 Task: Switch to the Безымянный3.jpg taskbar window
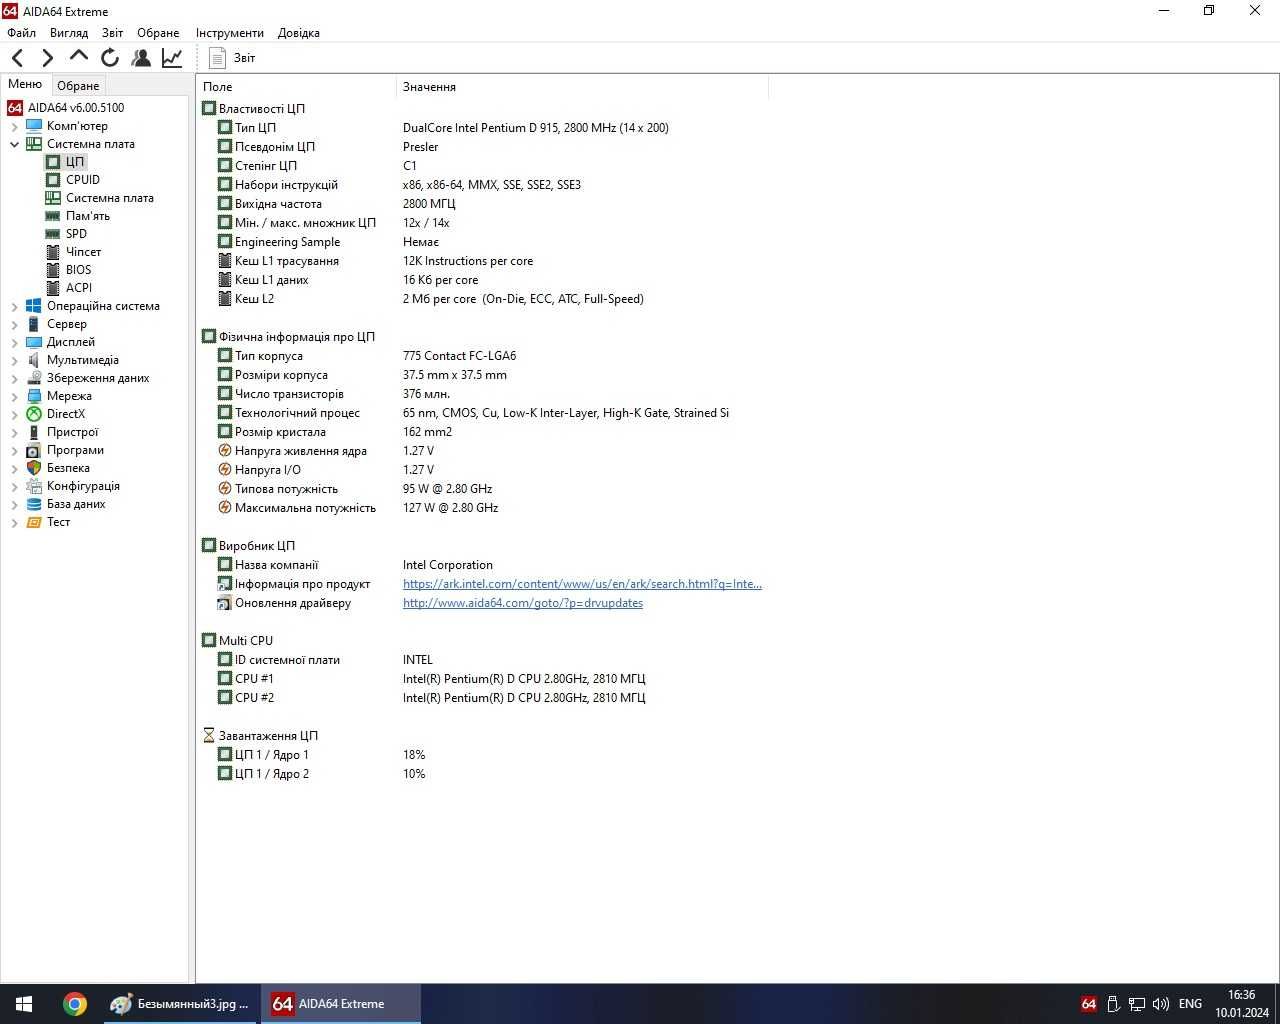point(181,1004)
